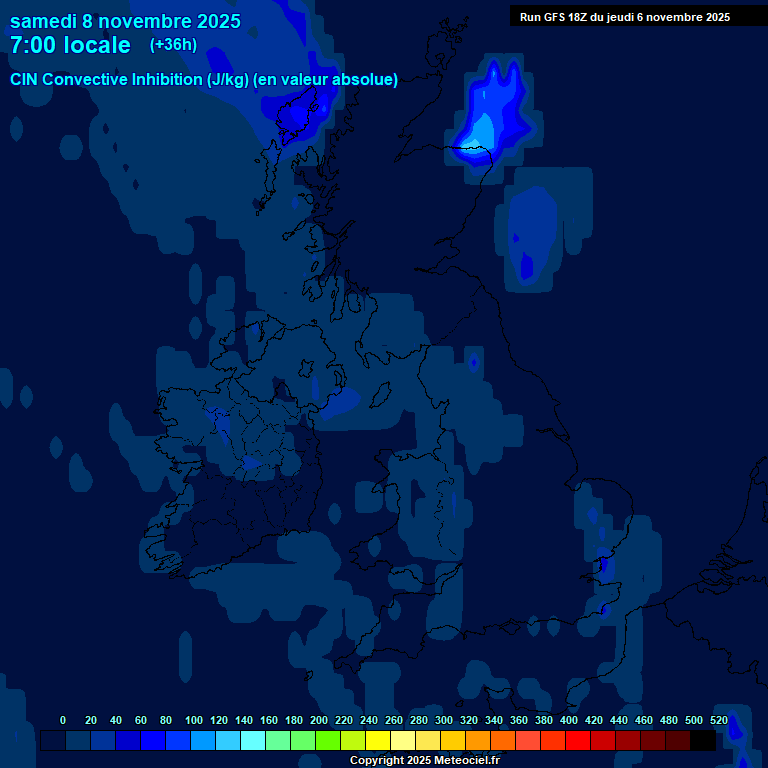Viewport: 768px width, 768px height.
Task: Click the date title samedi 8 novembre 2025
Action: tap(125, 21)
